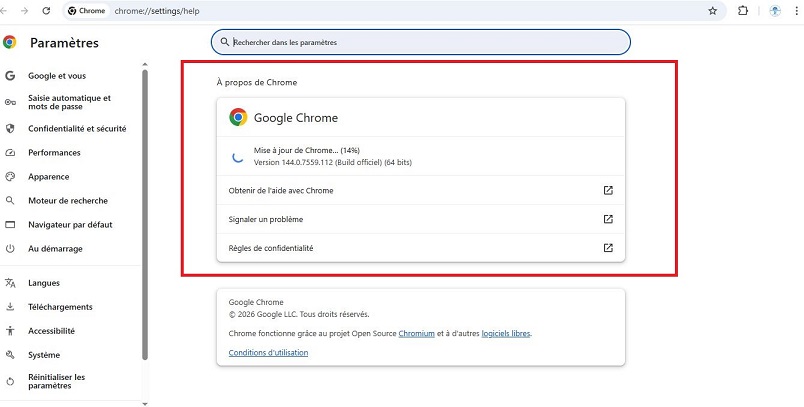Open the logiciels libres link
Screen dimensions: 804x407
506,333
